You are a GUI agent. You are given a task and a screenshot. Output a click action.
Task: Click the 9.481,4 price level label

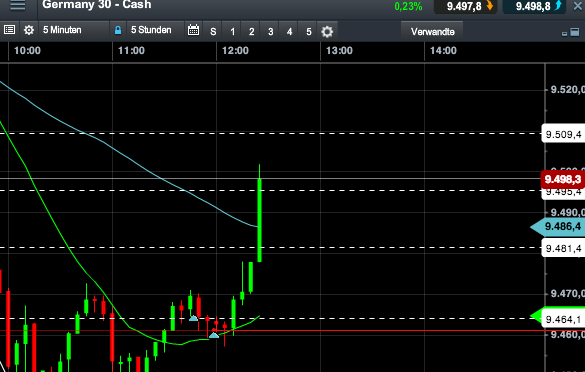[563, 248]
